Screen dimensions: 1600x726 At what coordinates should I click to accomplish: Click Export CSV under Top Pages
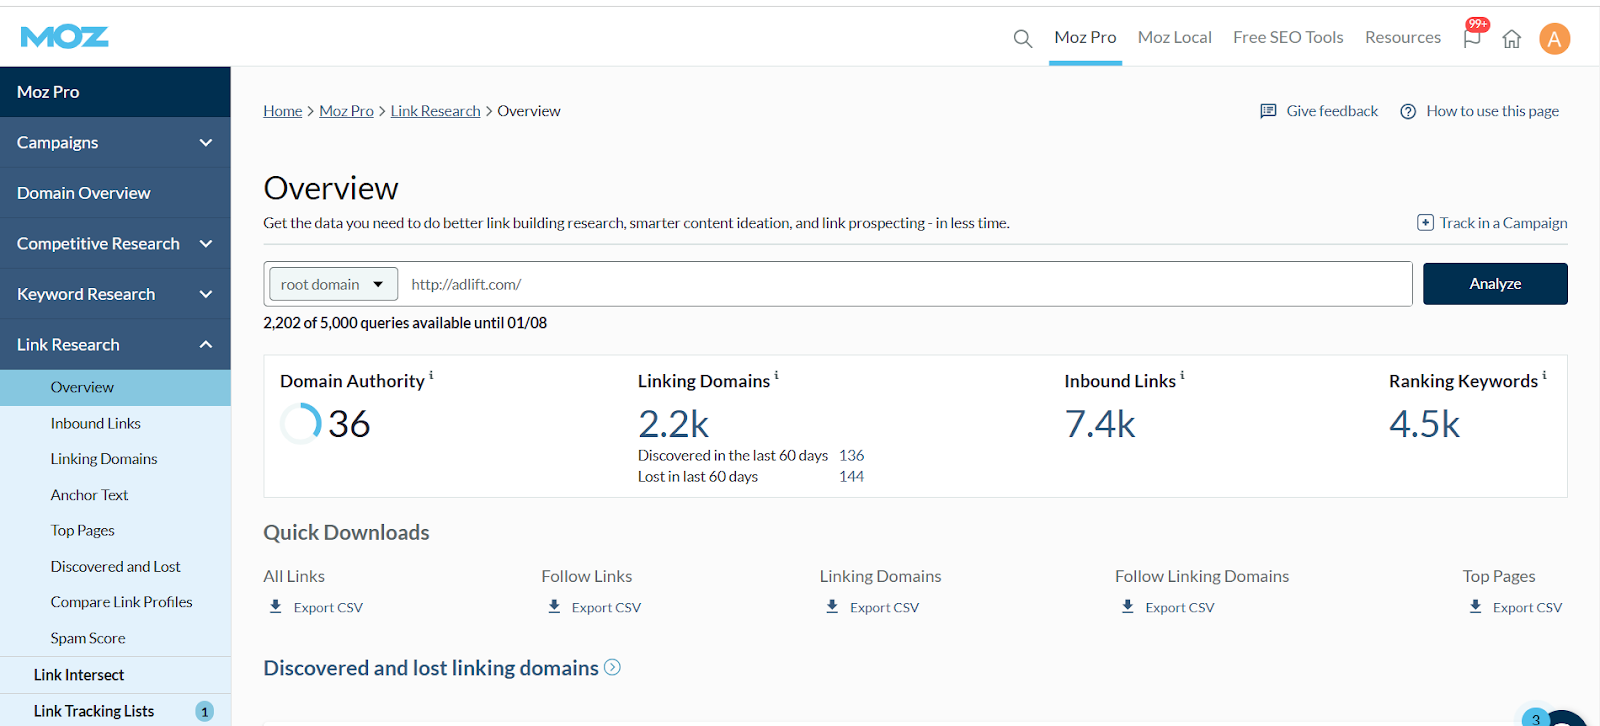click(1527, 608)
